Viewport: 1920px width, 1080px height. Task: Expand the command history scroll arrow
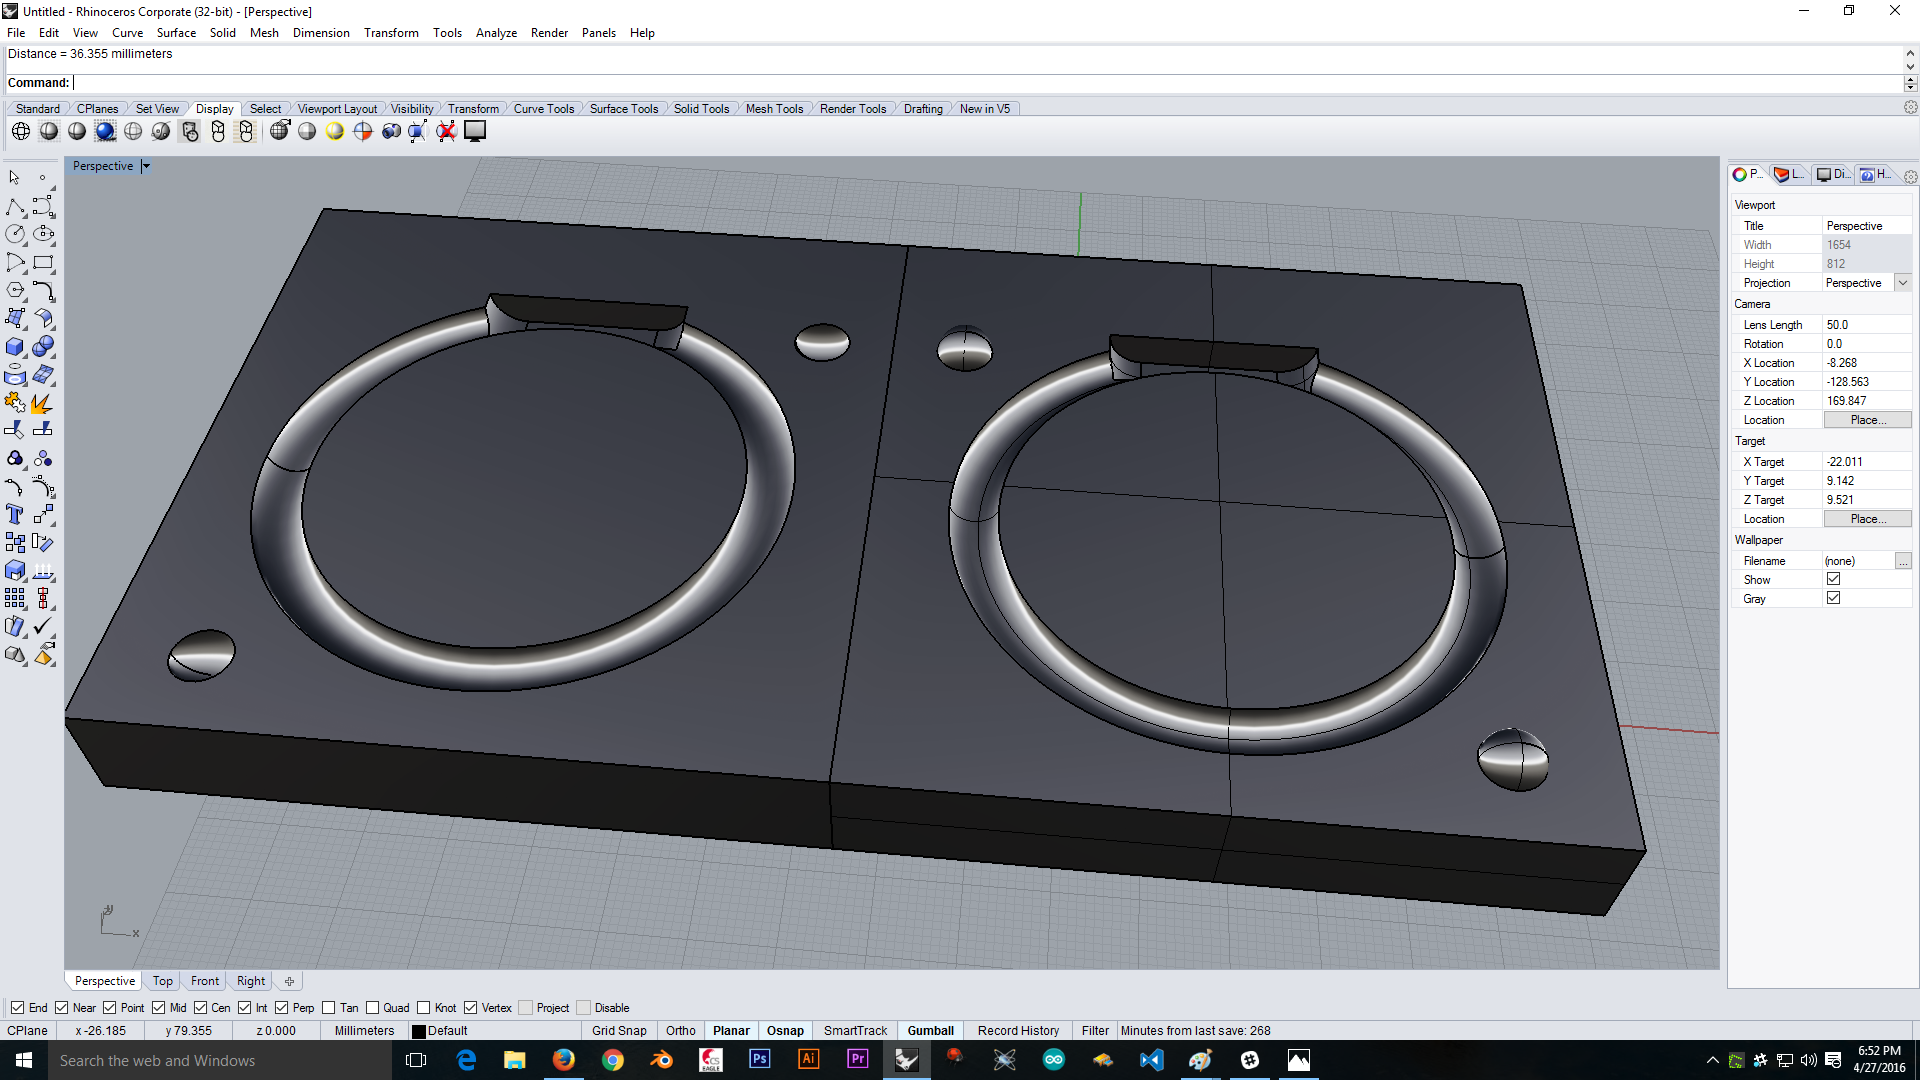coord(1910,53)
